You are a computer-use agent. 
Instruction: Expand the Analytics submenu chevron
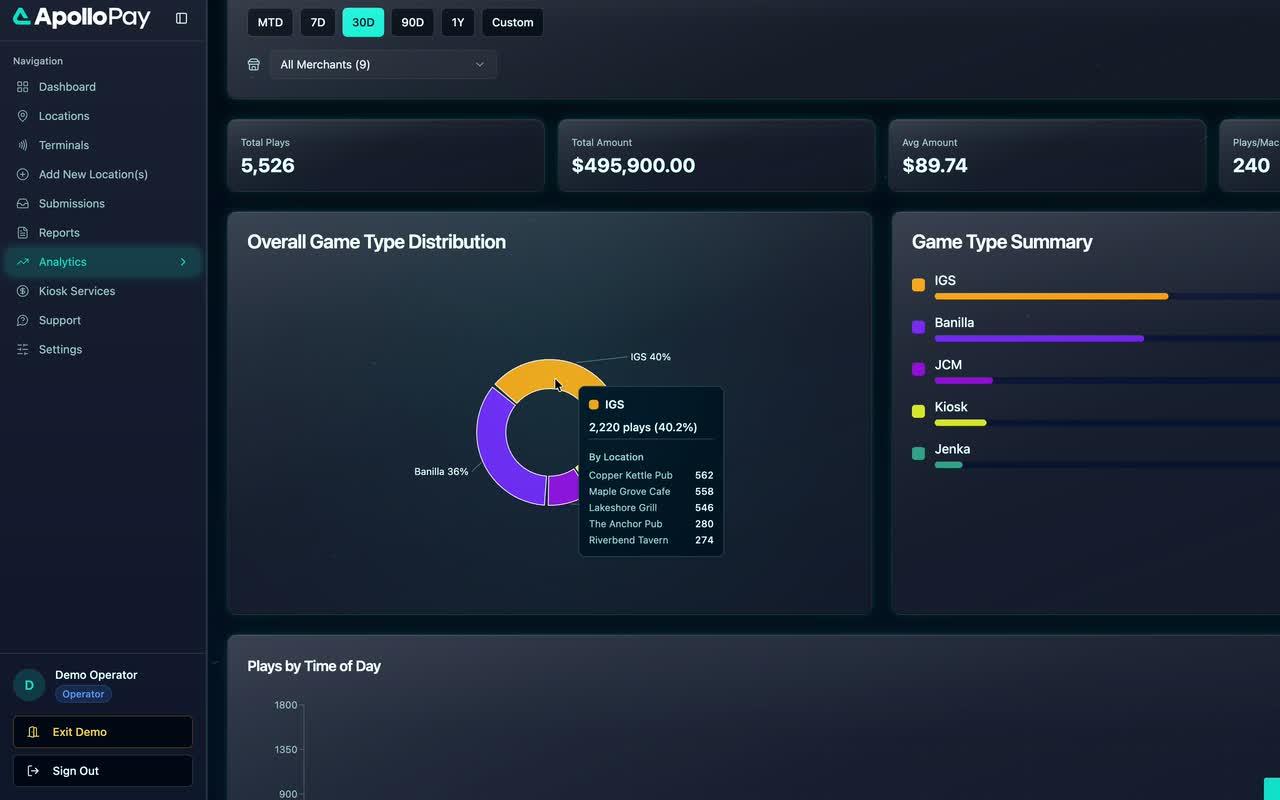[x=183, y=262]
